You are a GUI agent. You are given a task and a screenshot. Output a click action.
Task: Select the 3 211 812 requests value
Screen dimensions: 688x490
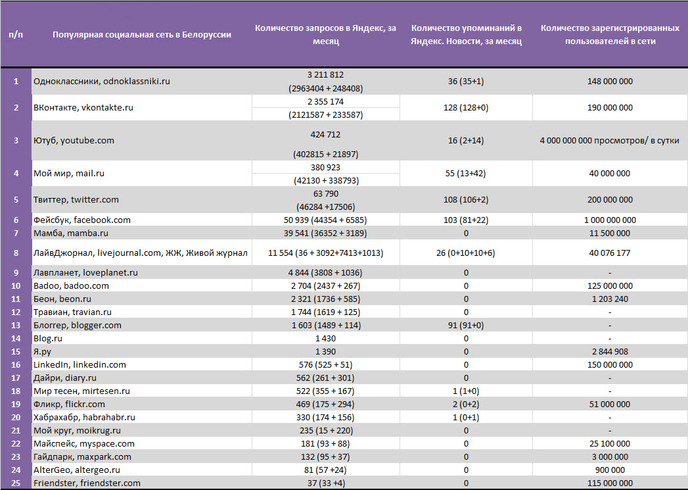(326, 75)
